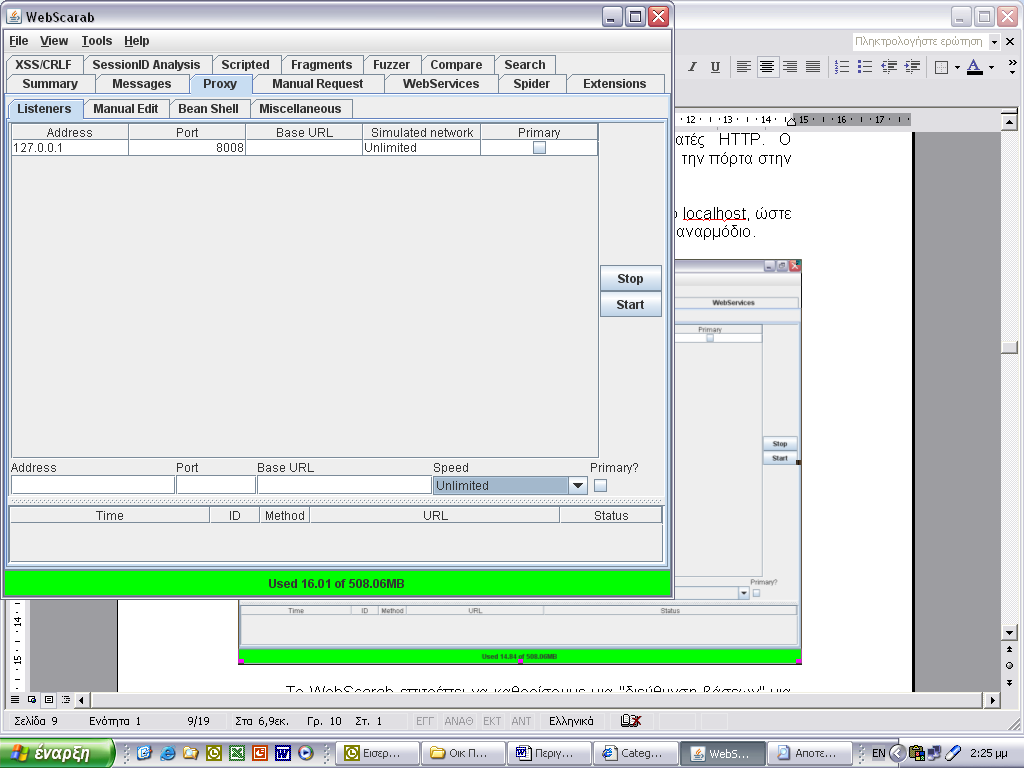1024x768 pixels.
Task: Increase indent in Word toolbar
Action: (912, 67)
